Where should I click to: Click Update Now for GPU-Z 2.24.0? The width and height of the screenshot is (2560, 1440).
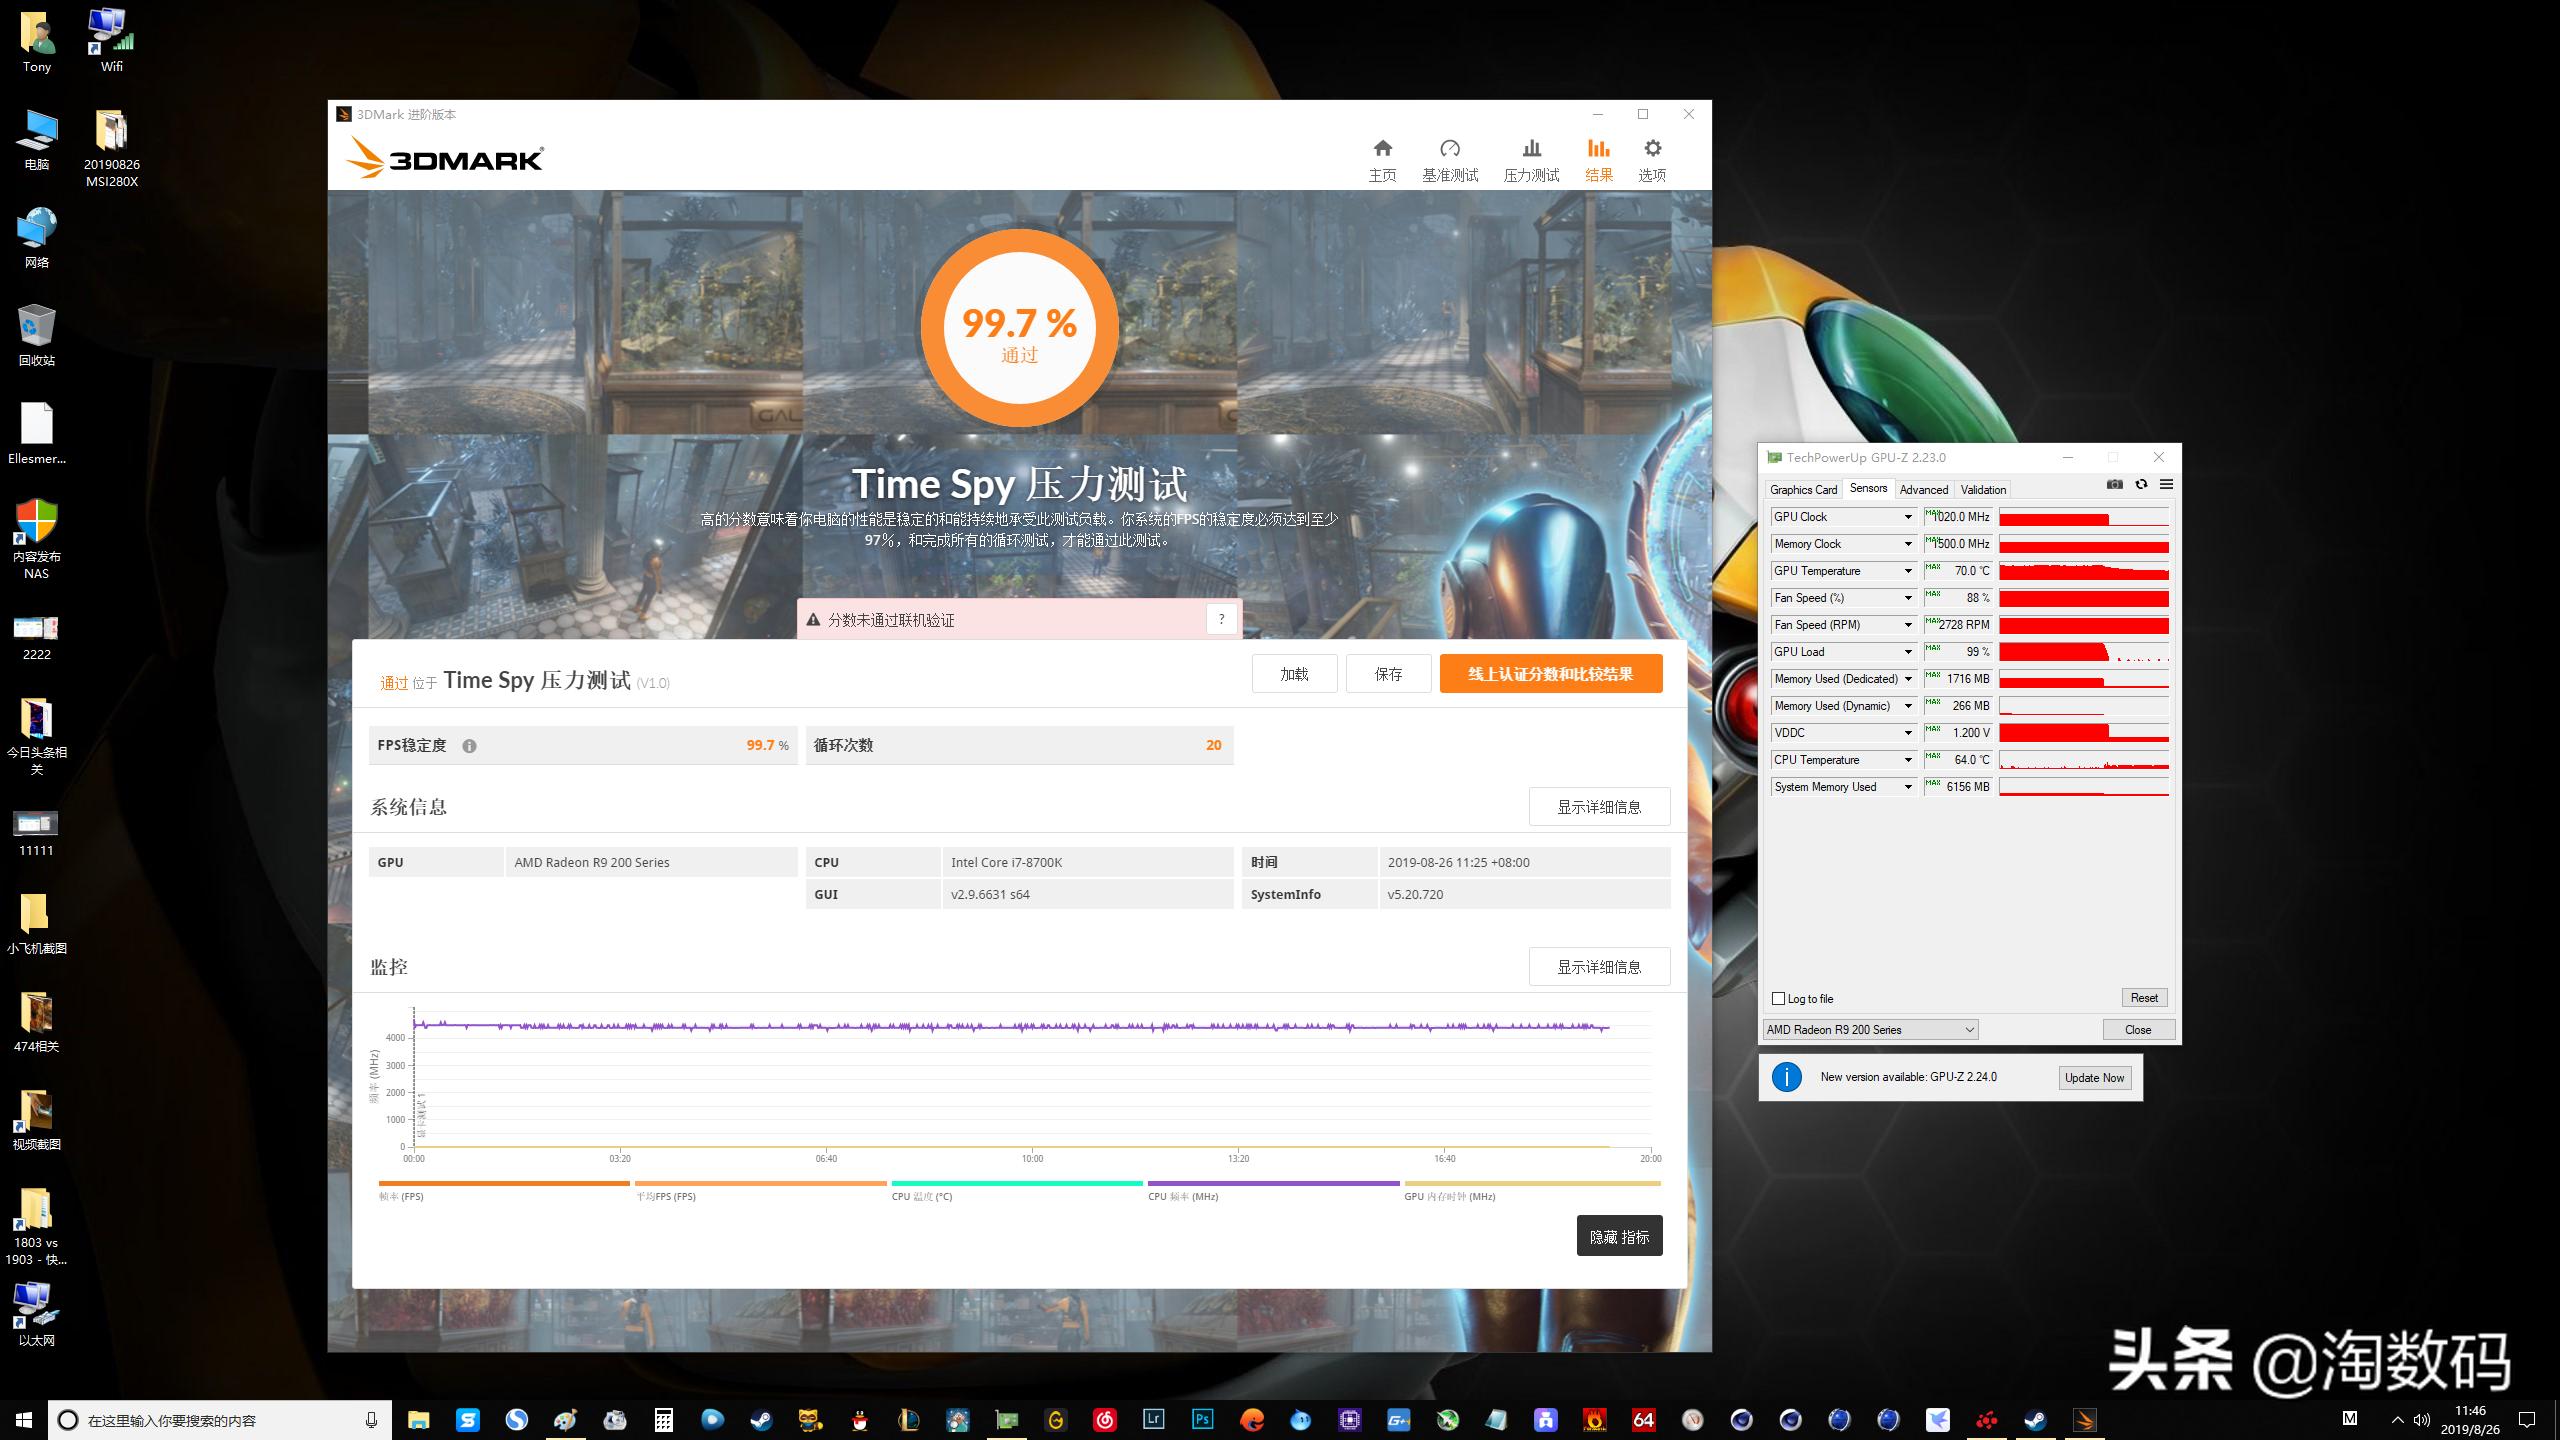click(x=2095, y=1077)
